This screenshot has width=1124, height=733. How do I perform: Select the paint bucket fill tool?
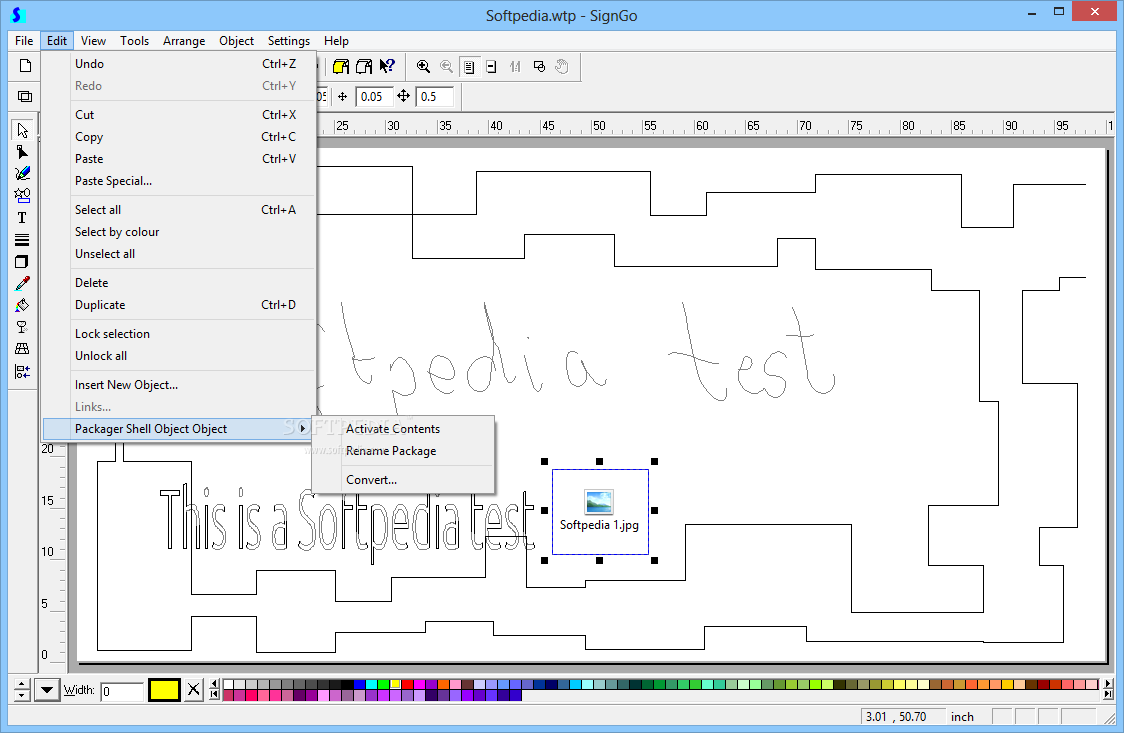pyautogui.click(x=22, y=305)
